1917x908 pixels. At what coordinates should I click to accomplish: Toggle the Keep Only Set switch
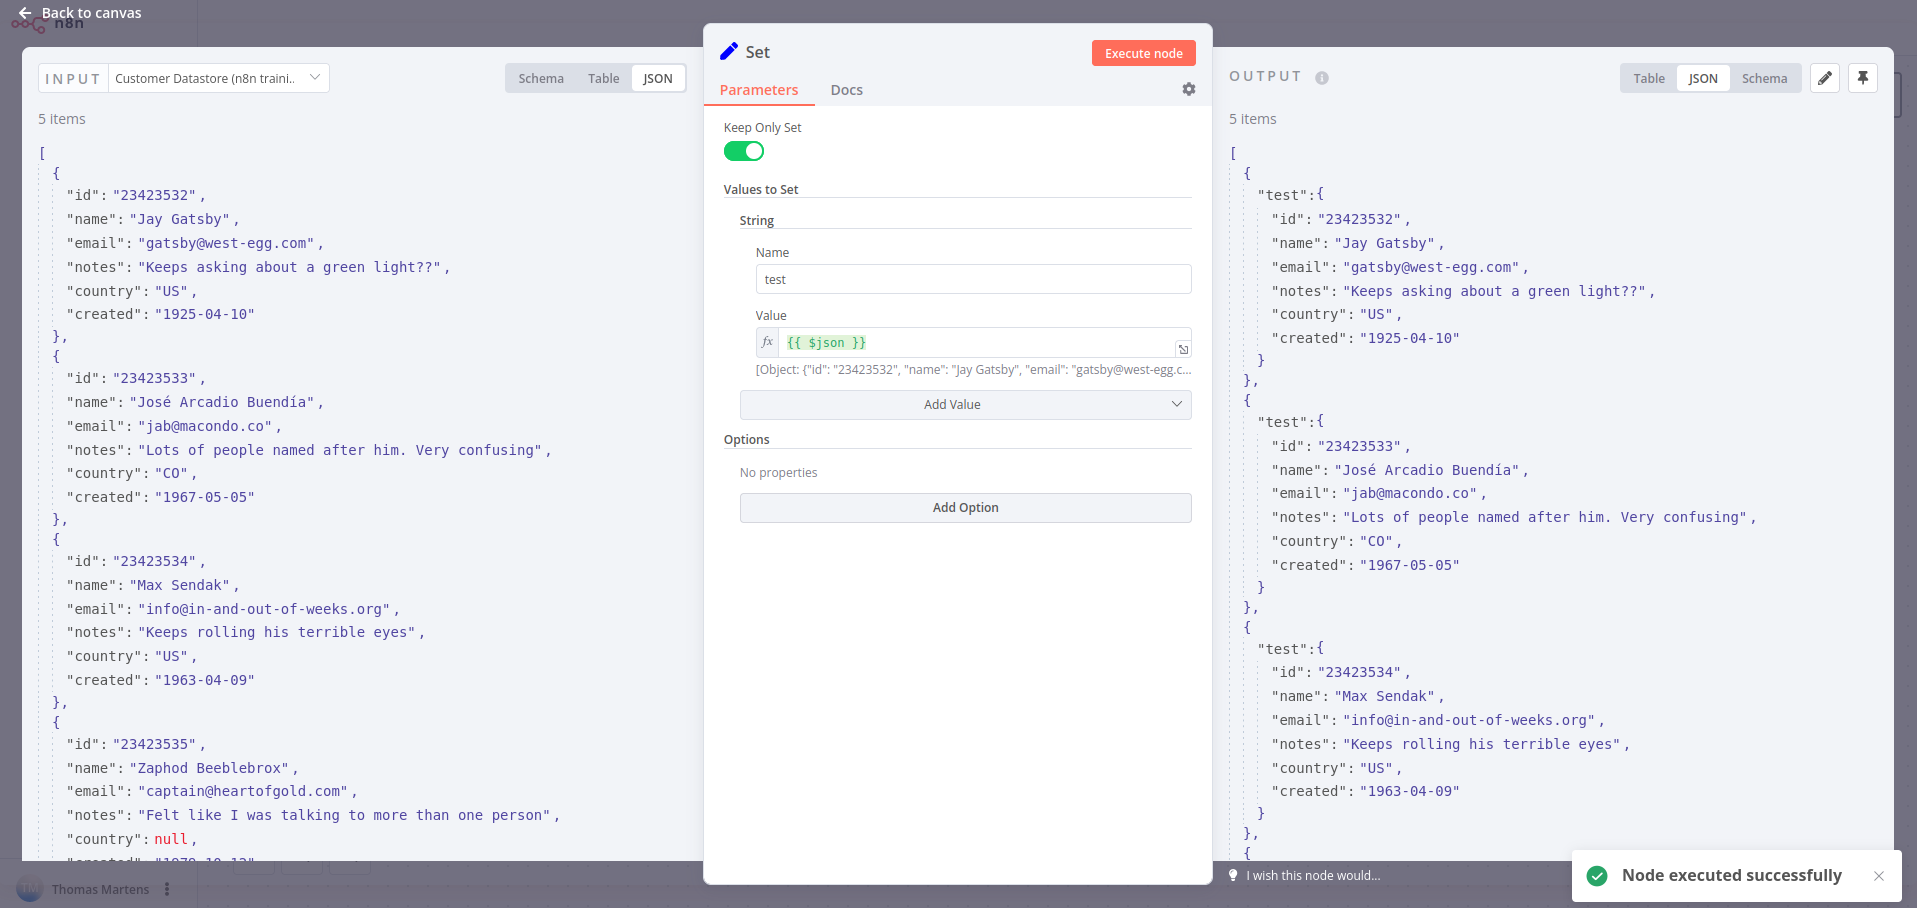[x=743, y=151]
